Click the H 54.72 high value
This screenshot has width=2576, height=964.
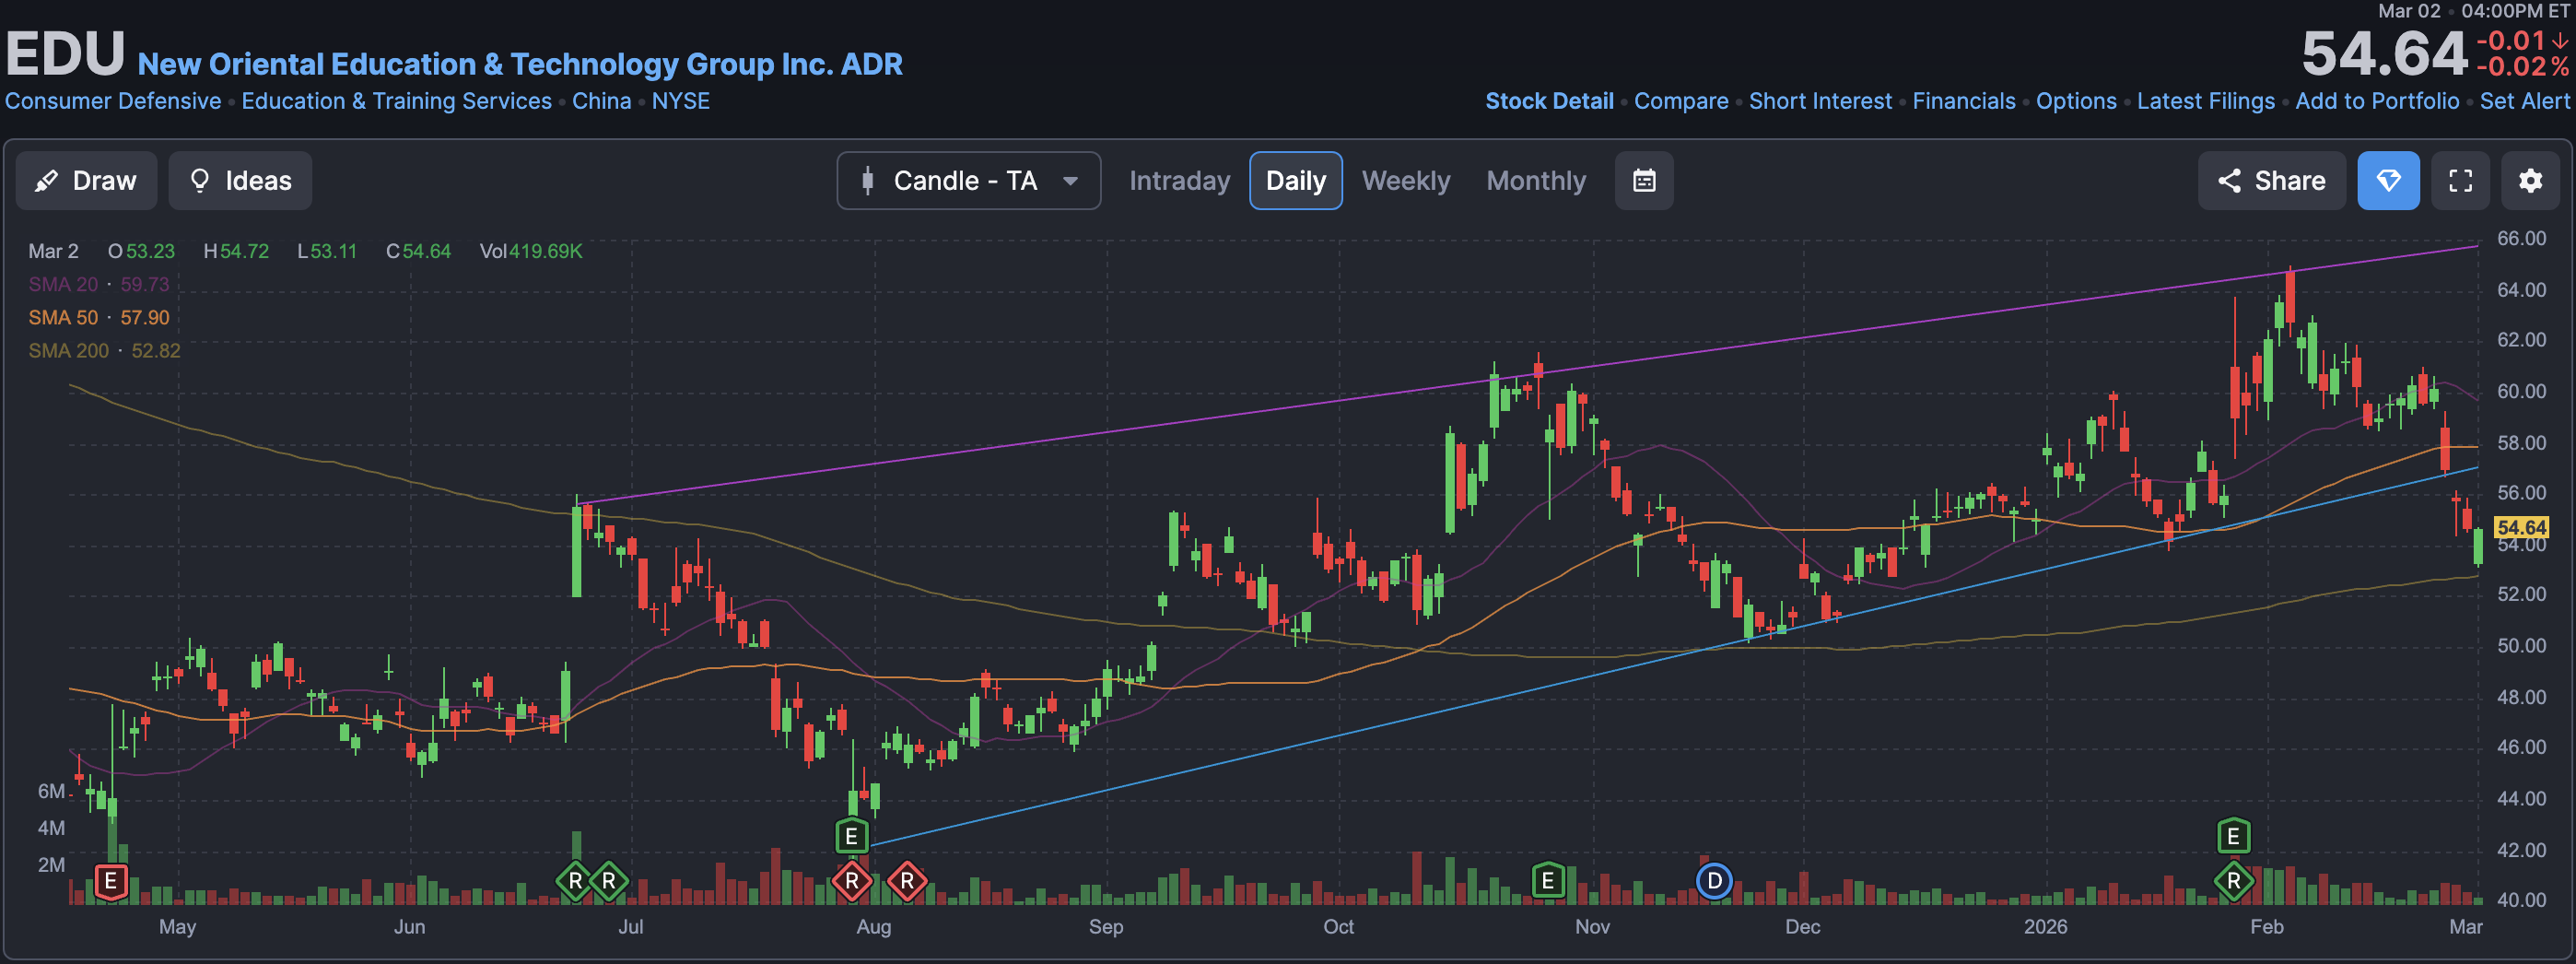click(x=236, y=251)
